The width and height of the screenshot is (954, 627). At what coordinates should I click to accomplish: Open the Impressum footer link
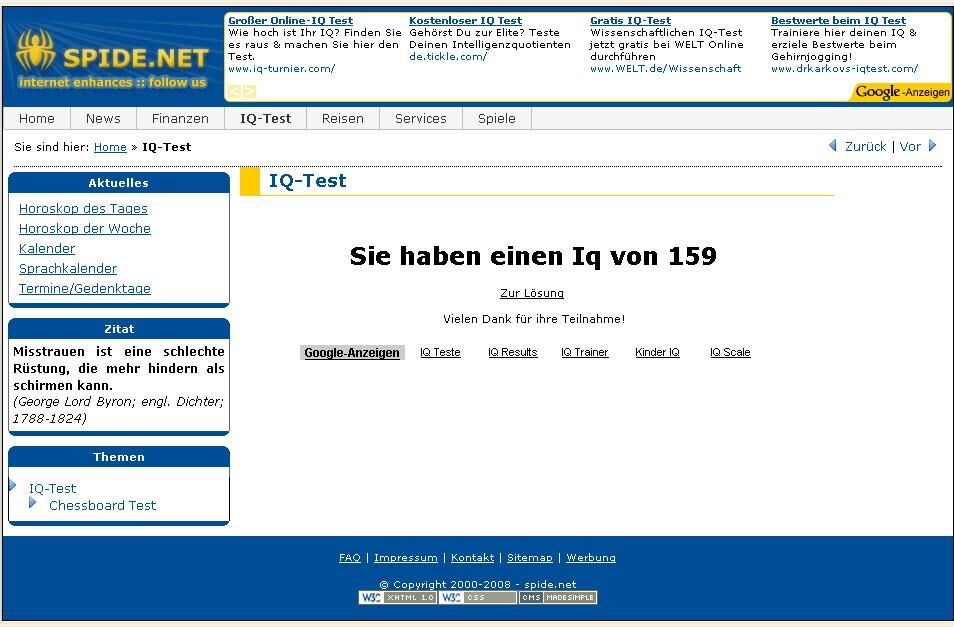click(405, 558)
